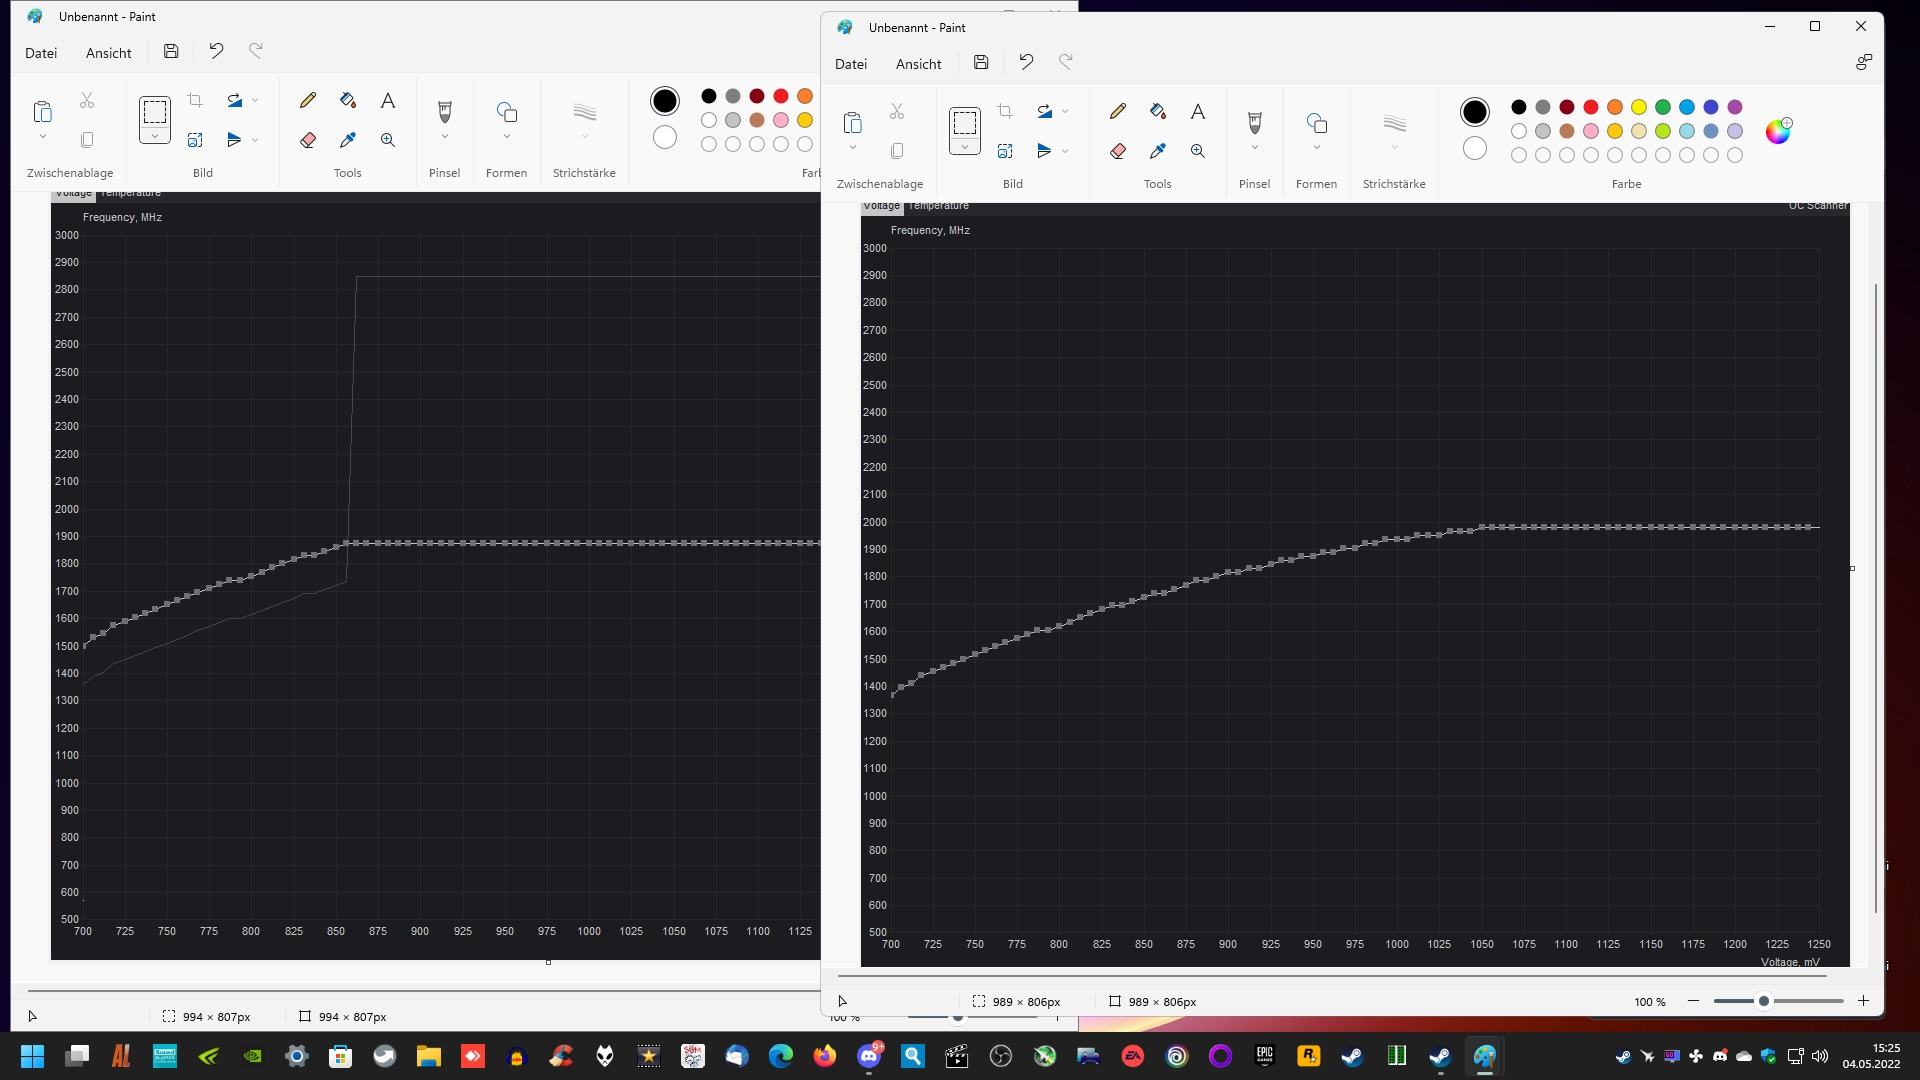The image size is (1920, 1080).
Task: Click Undo in right Paint window
Action: pyautogui.click(x=1026, y=62)
